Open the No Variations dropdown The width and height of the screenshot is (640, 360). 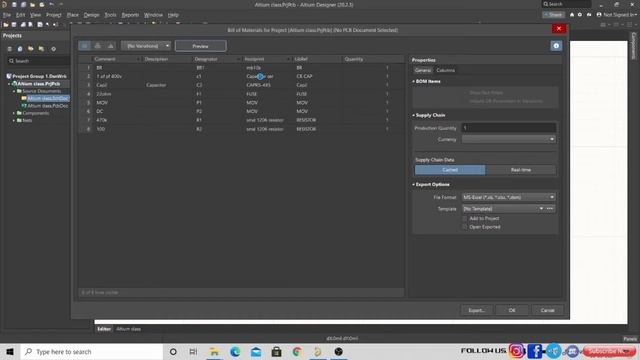click(x=146, y=46)
